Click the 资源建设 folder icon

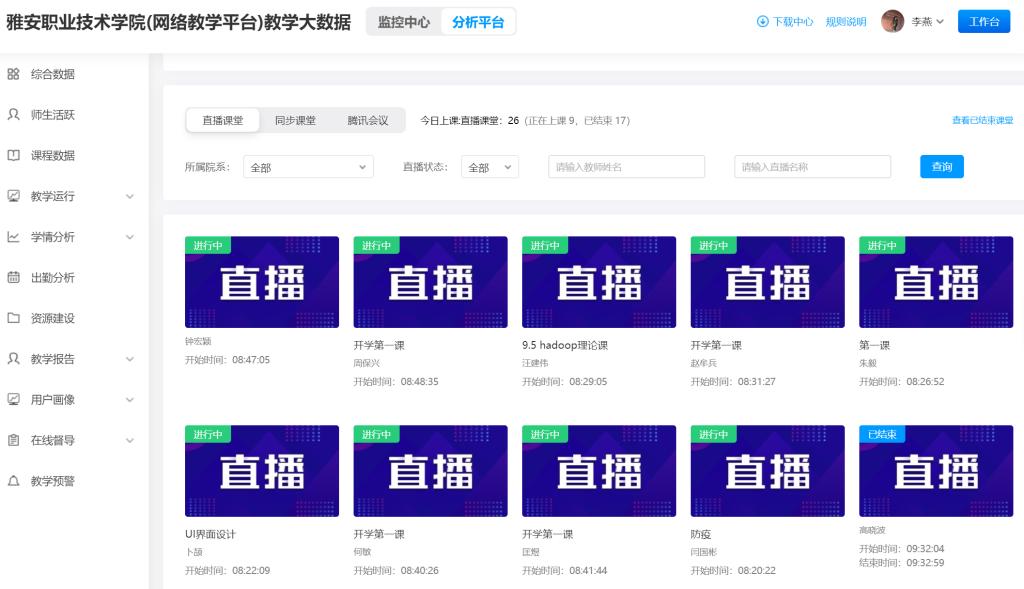(14, 318)
